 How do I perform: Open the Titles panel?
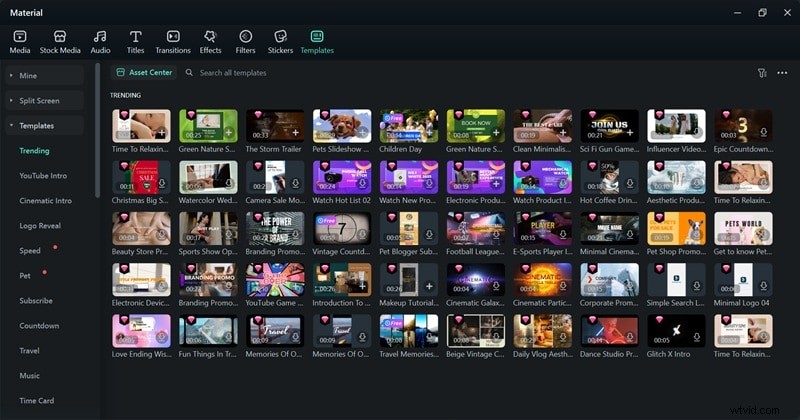[134, 41]
